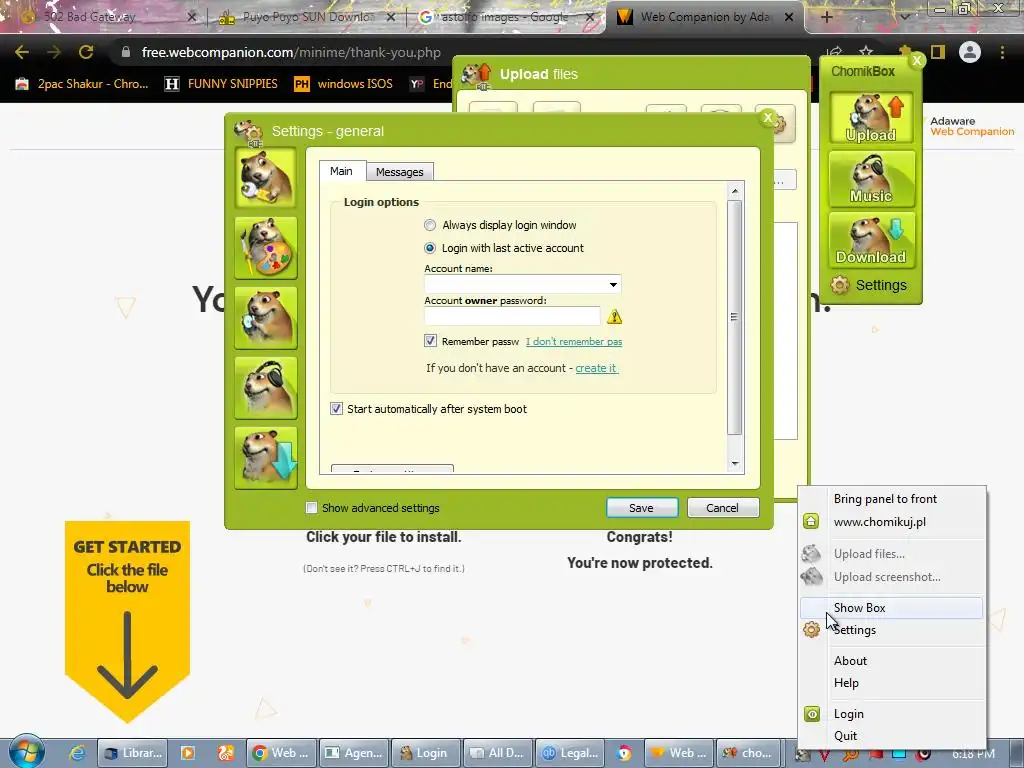The image size is (1024, 768).
Task: Open the download settings hamster with arrow icon
Action: click(x=266, y=458)
